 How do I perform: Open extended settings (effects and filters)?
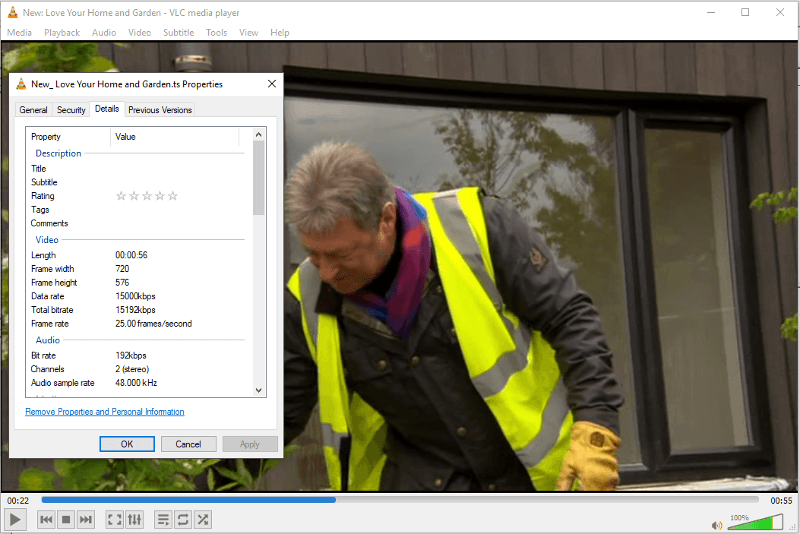pyautogui.click(x=134, y=520)
